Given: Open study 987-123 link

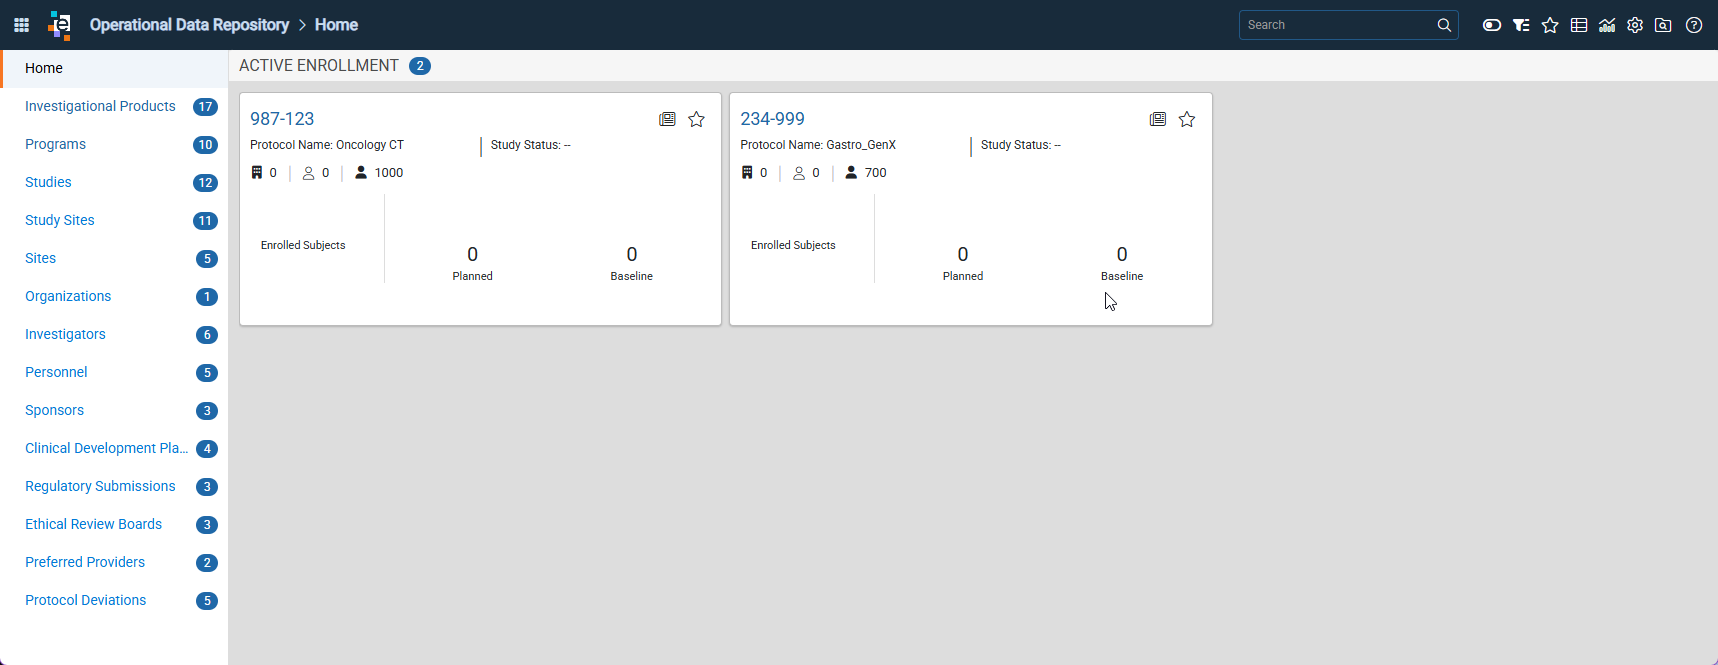Looking at the screenshot, I should pyautogui.click(x=282, y=119).
